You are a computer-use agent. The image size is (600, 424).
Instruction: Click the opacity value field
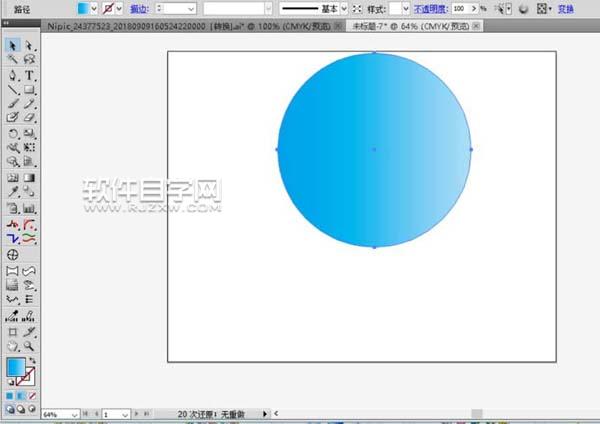click(460, 8)
